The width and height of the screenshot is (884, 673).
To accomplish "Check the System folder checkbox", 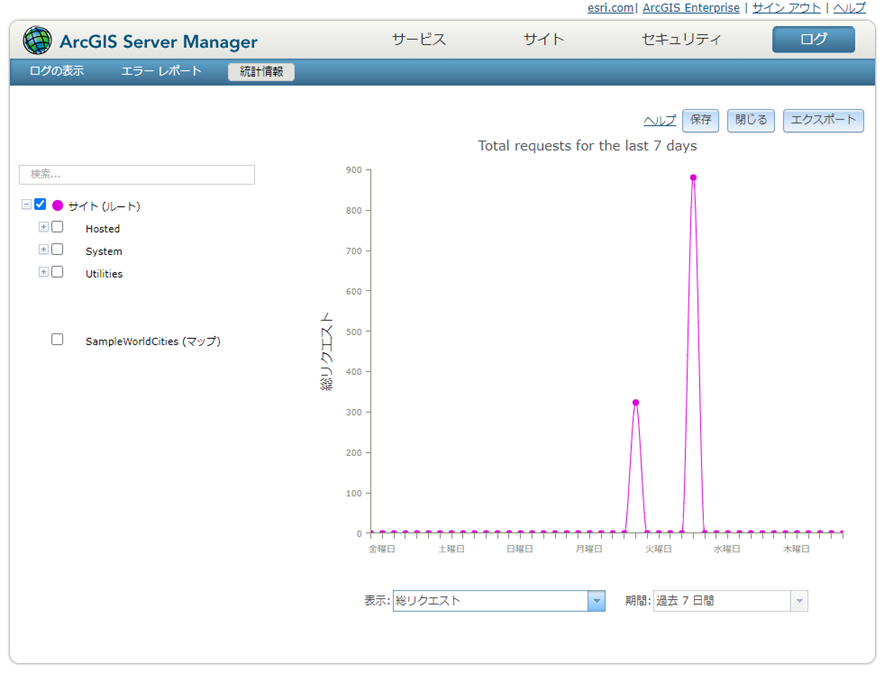I will [x=57, y=249].
